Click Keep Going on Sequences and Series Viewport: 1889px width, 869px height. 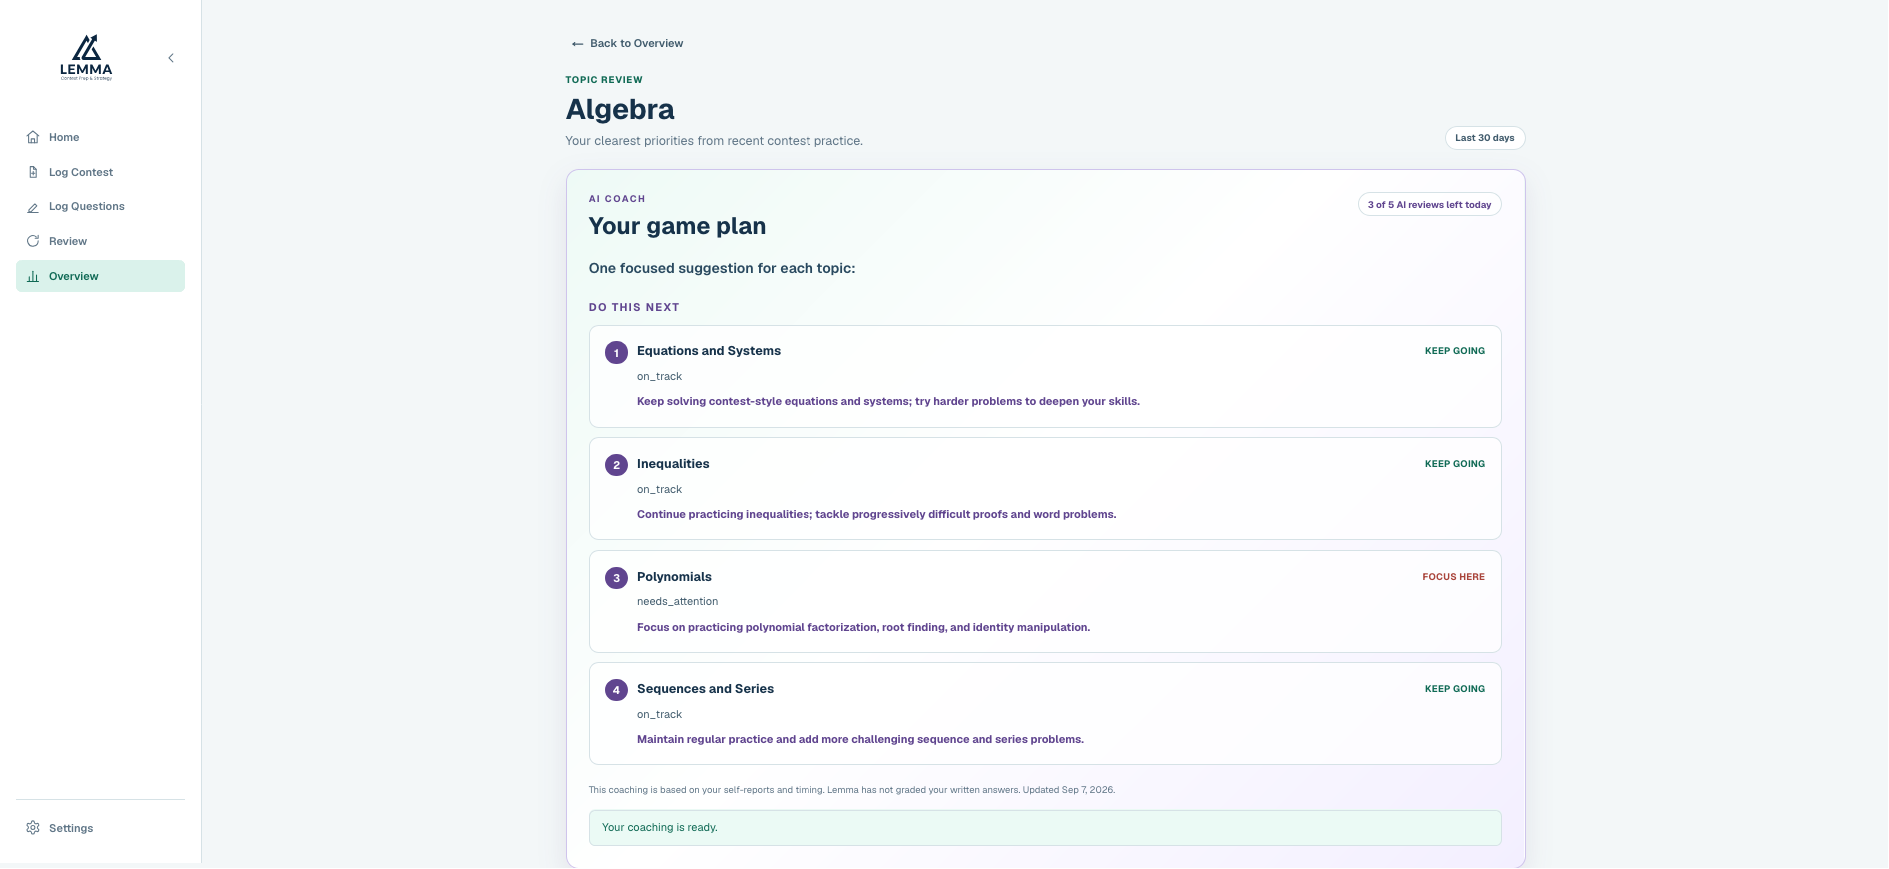click(x=1455, y=689)
